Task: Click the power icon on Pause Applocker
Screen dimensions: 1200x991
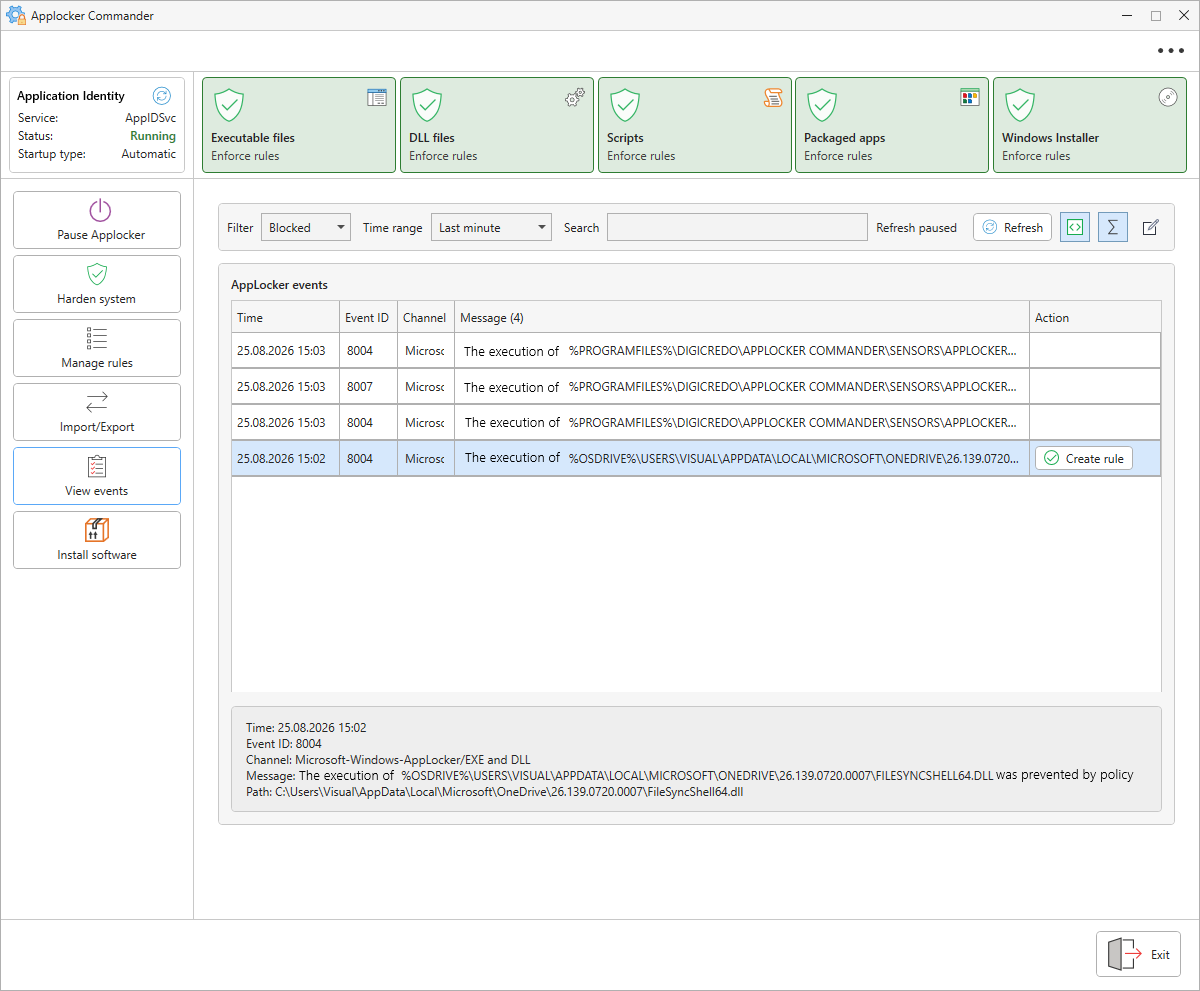Action: (100, 210)
